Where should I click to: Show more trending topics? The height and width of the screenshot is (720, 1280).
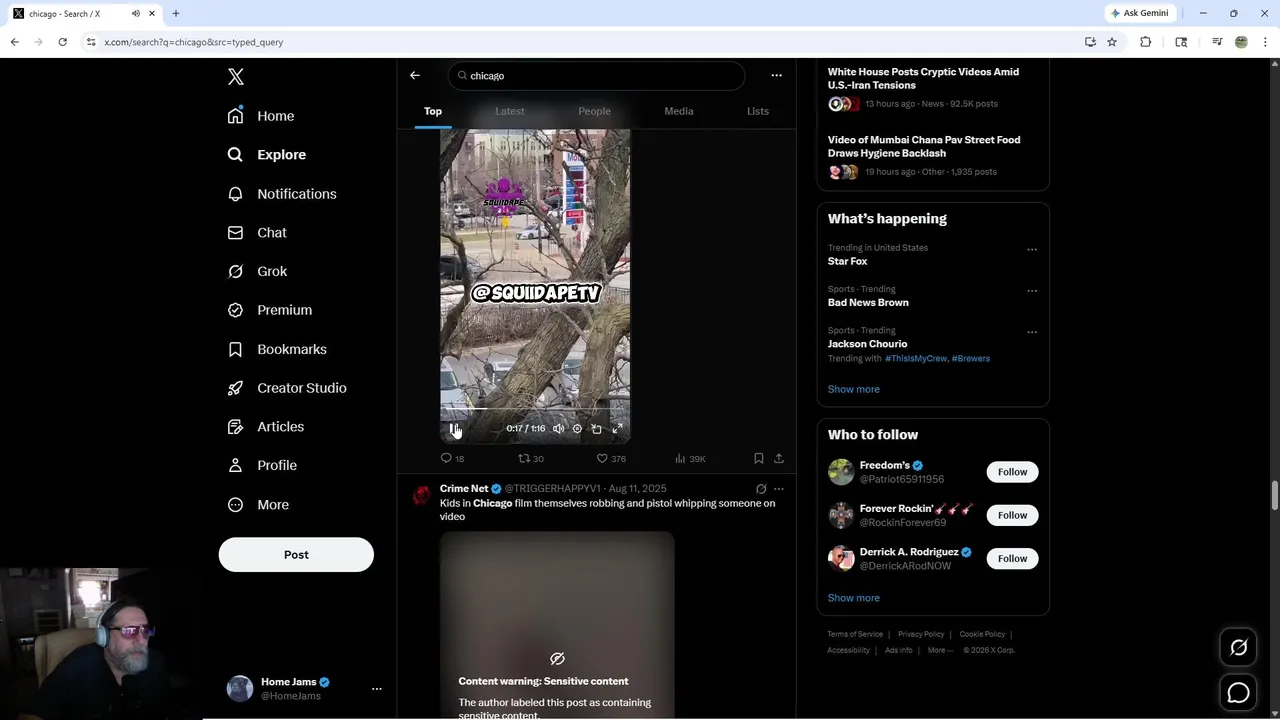pos(853,389)
